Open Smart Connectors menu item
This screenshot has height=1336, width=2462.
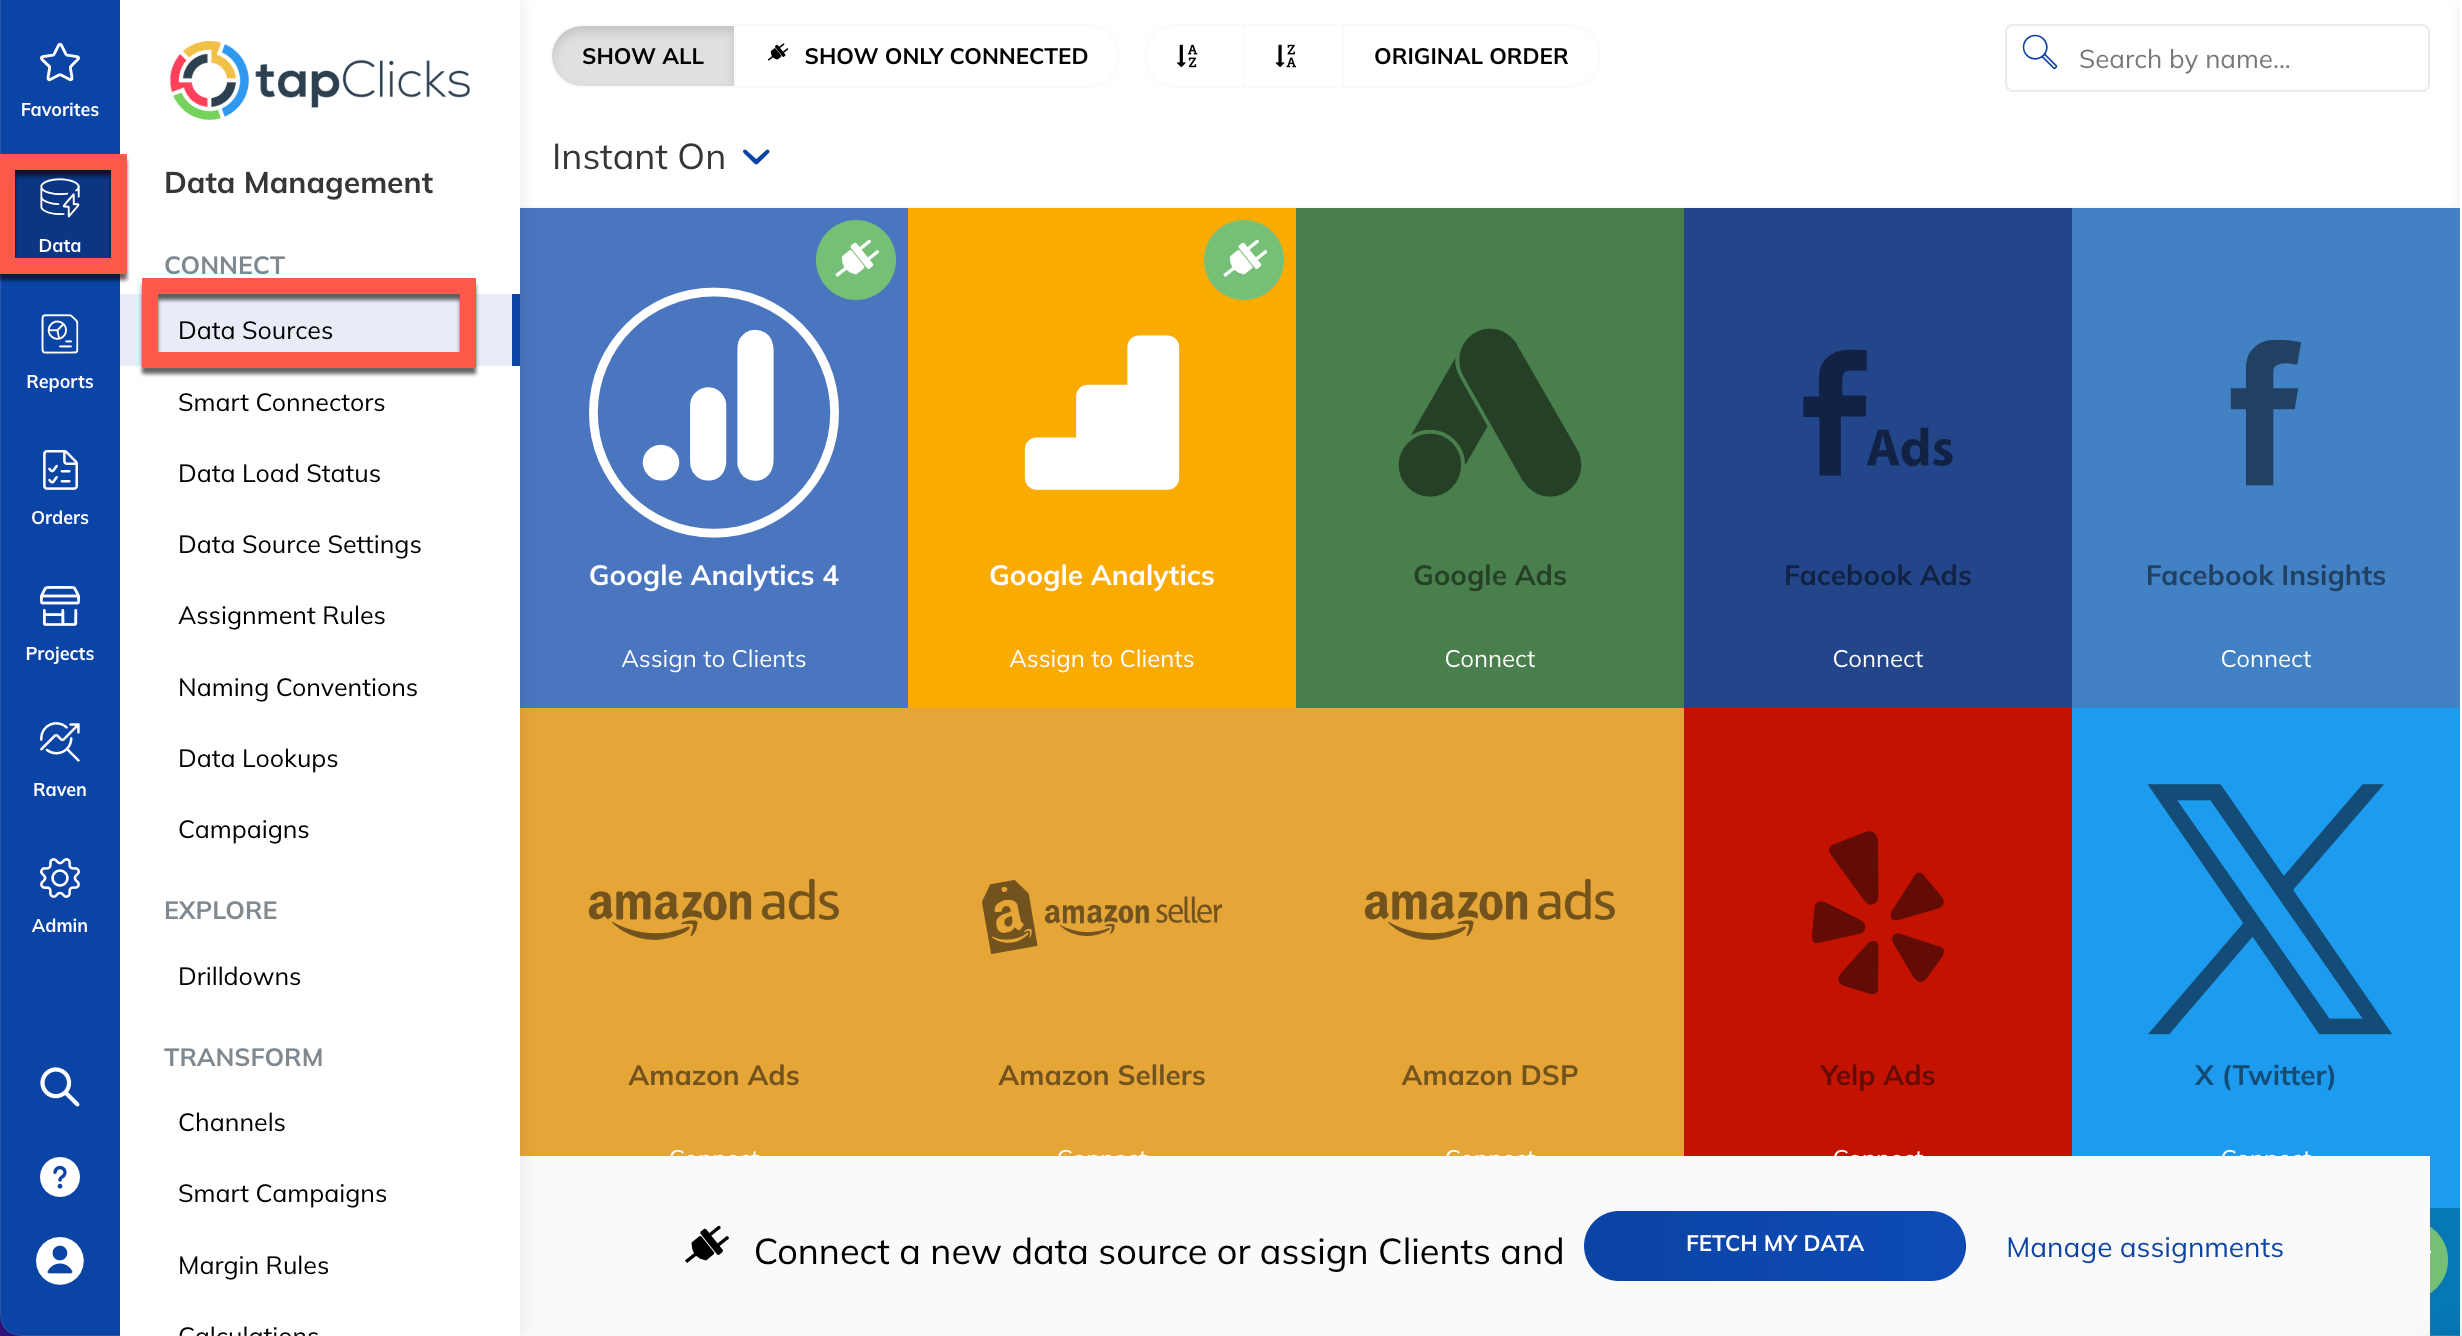(281, 402)
